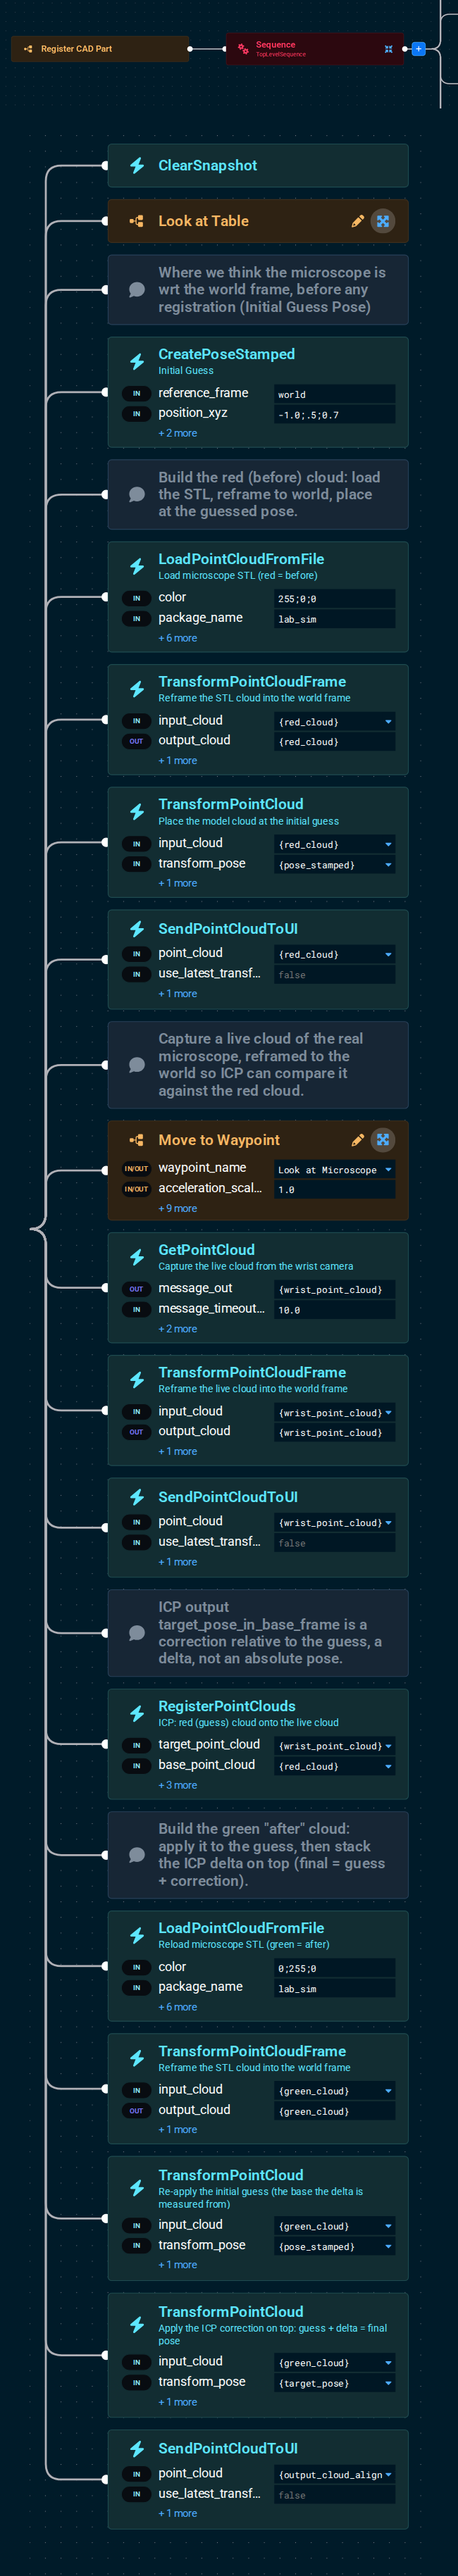
Task: Expand '+ 2 more' under GetPointCloud
Action: point(177,1329)
